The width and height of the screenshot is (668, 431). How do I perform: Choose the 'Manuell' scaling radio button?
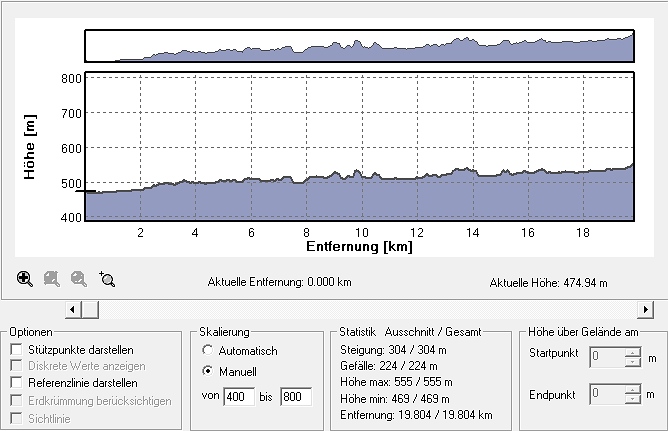[208, 371]
